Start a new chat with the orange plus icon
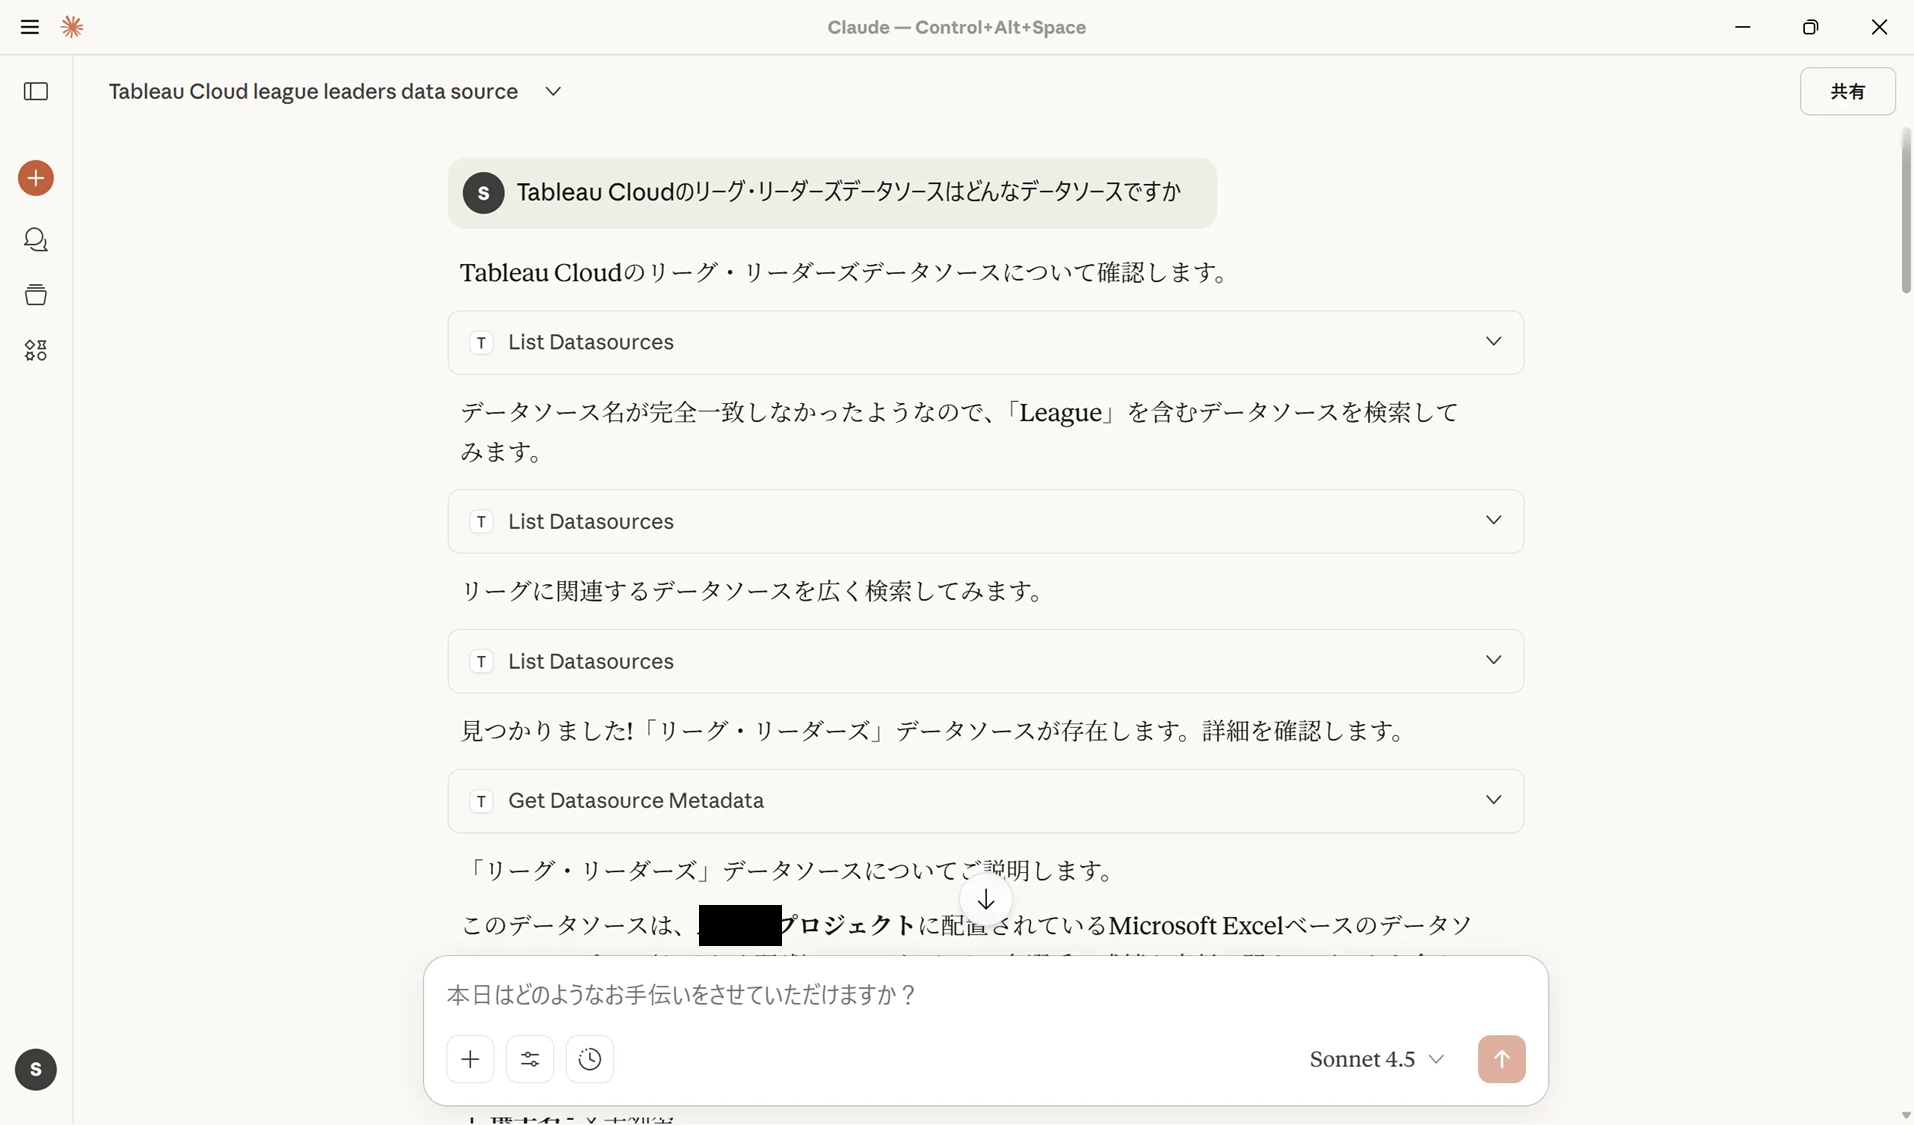 tap(36, 178)
